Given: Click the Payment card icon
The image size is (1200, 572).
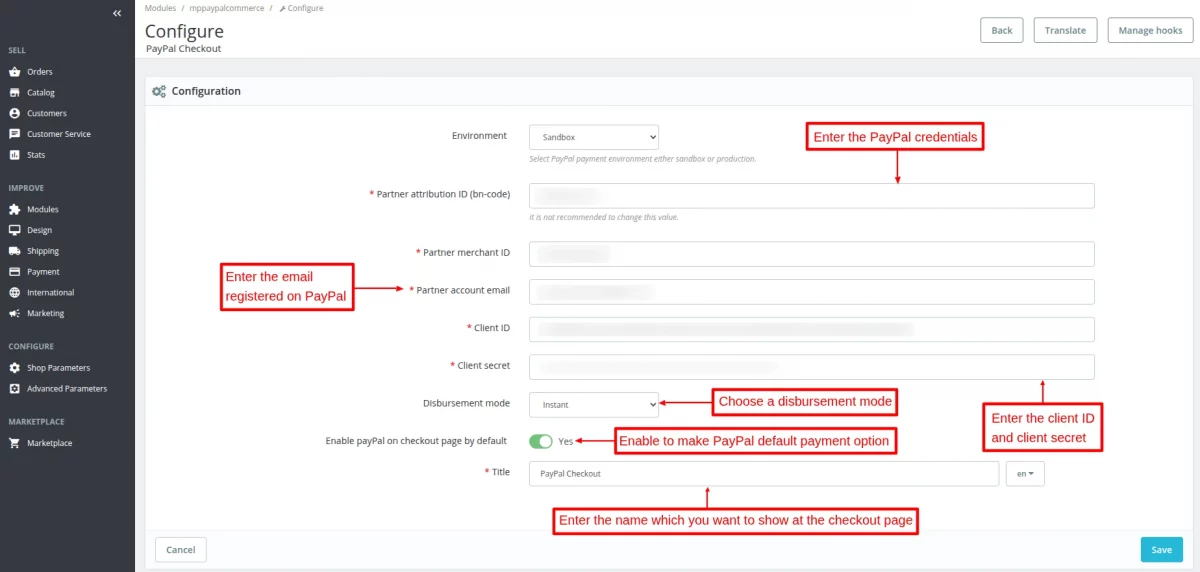Looking at the screenshot, I should tap(14, 272).
